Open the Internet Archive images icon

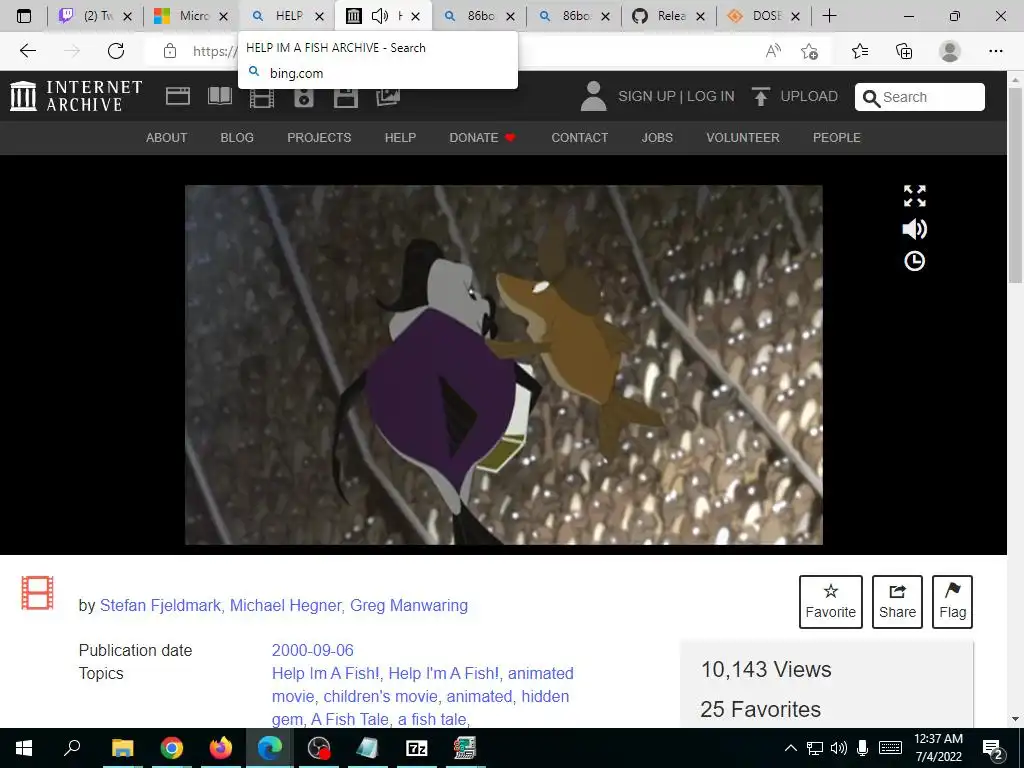(x=388, y=97)
